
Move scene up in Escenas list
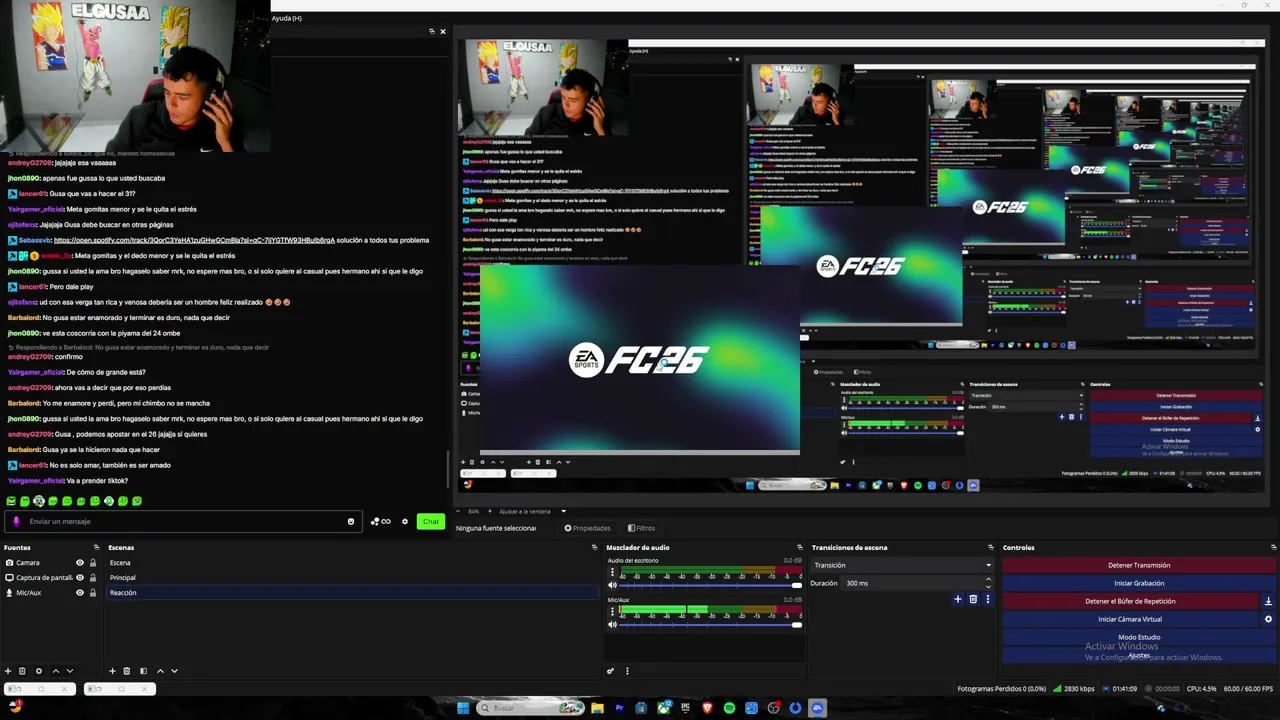pyautogui.click(x=160, y=671)
